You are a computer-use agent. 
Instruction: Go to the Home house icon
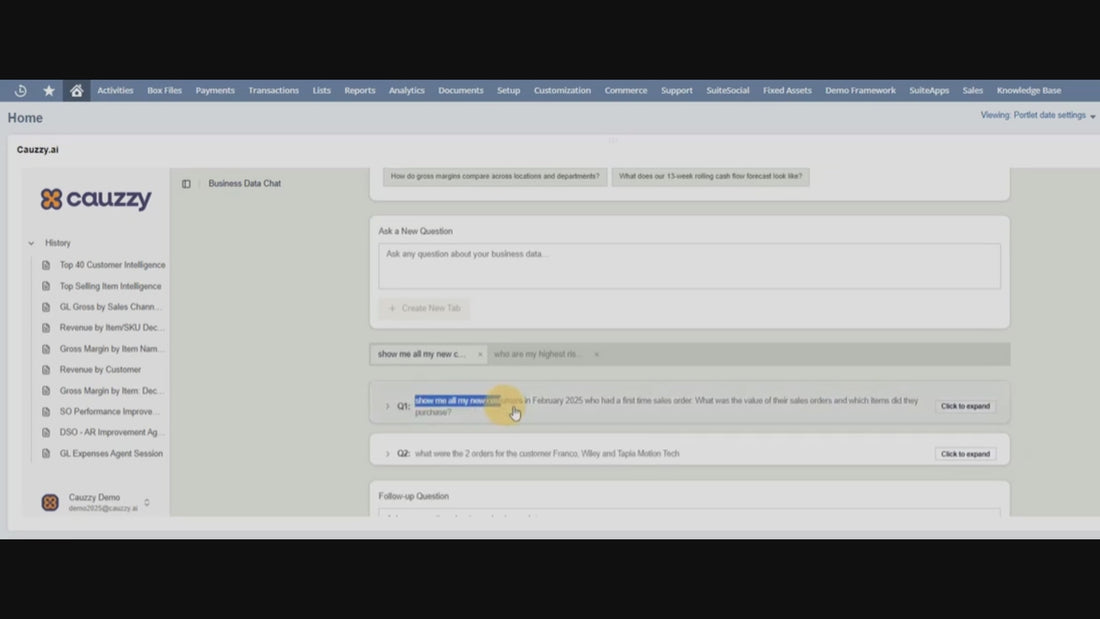pos(77,90)
